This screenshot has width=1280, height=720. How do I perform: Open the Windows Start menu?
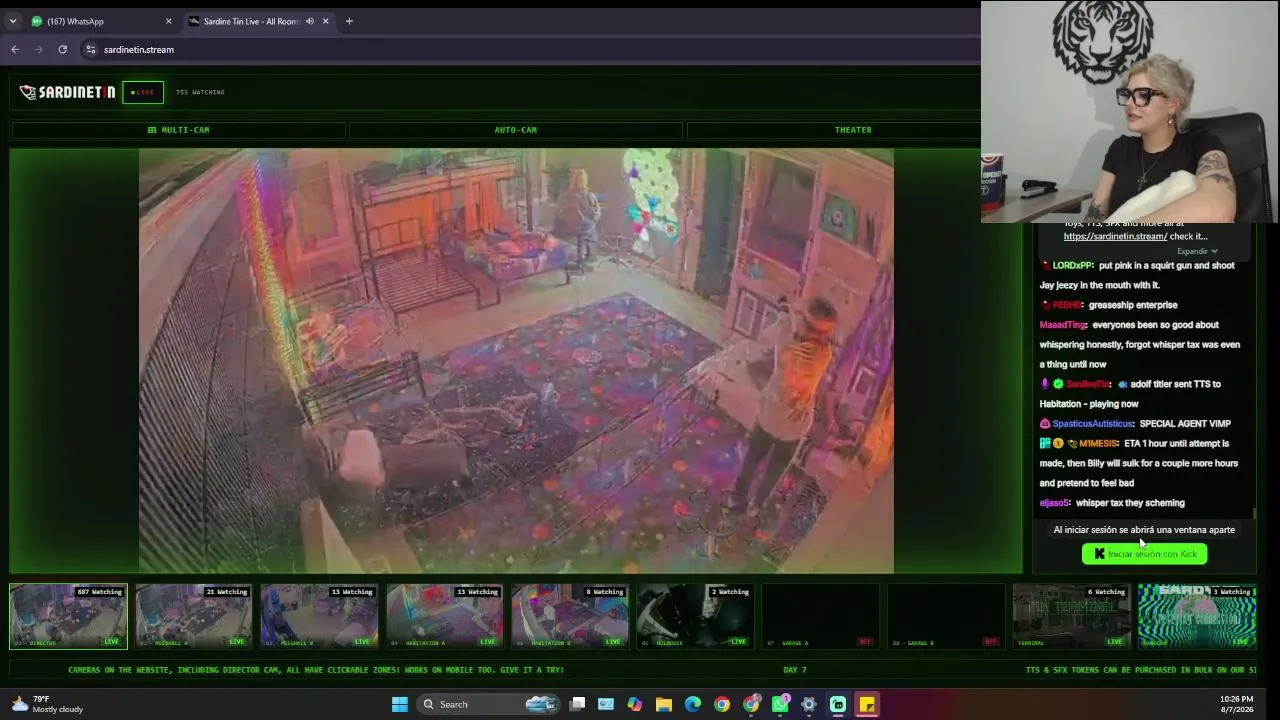[400, 704]
